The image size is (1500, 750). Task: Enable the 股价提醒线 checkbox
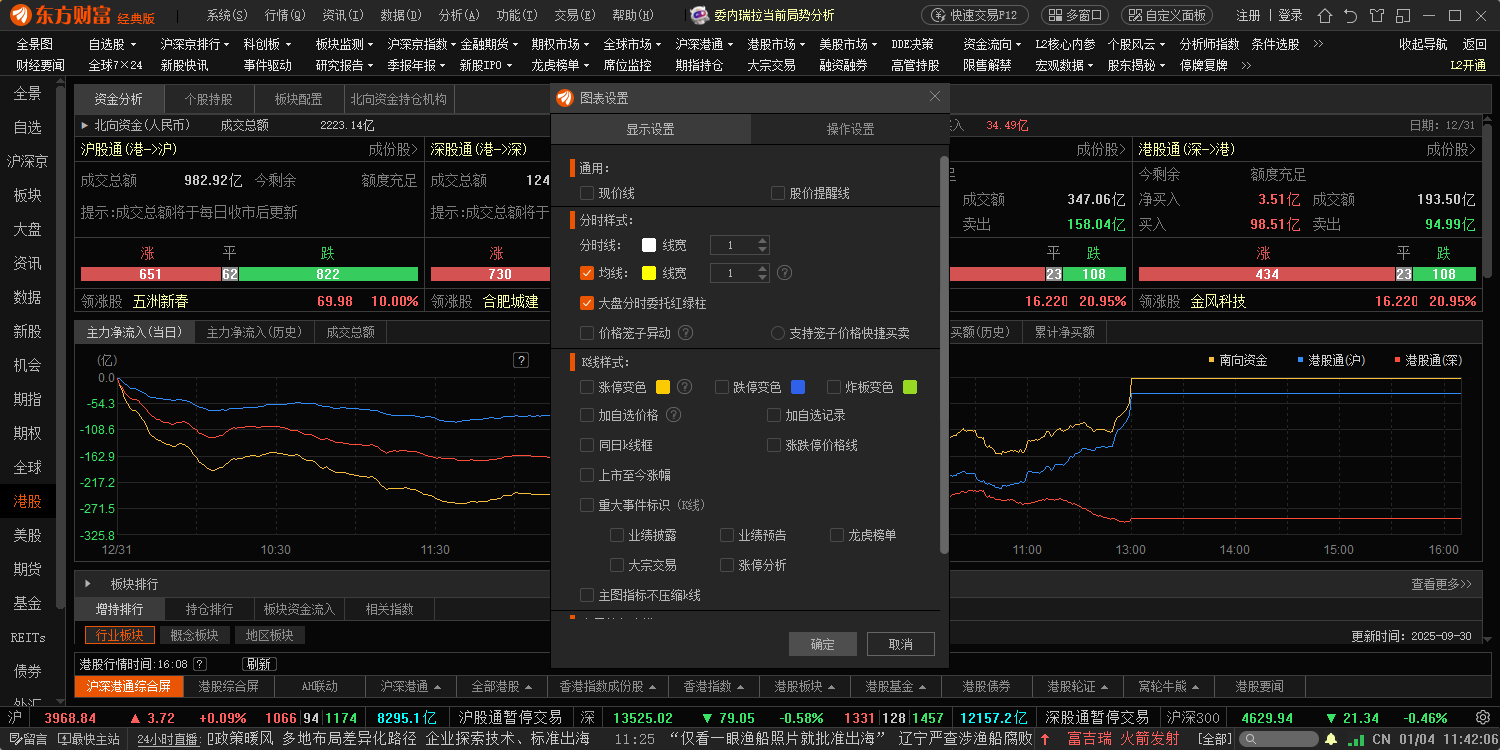778,193
